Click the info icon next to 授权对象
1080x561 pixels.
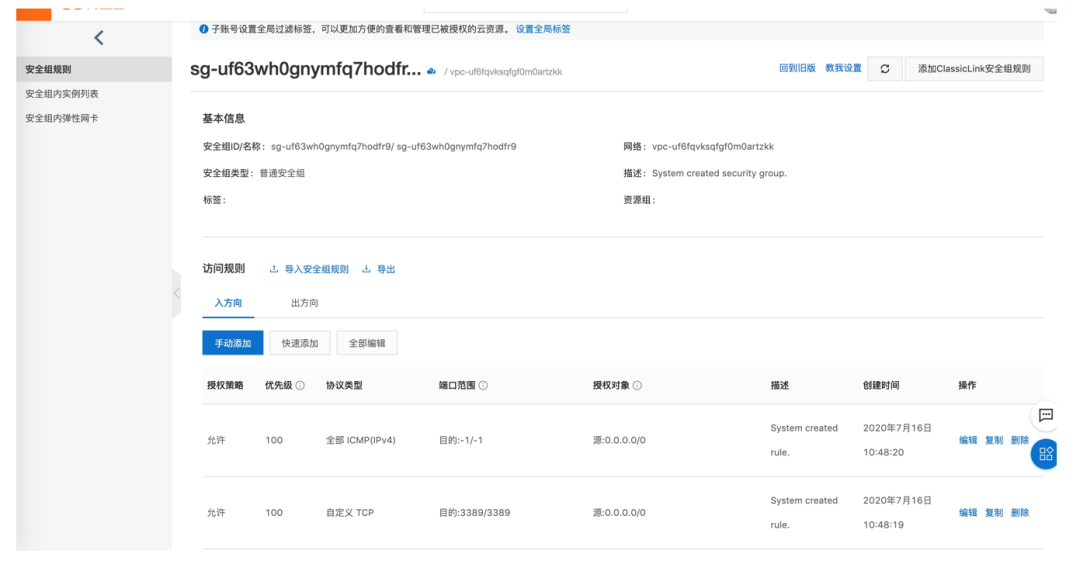pos(637,386)
